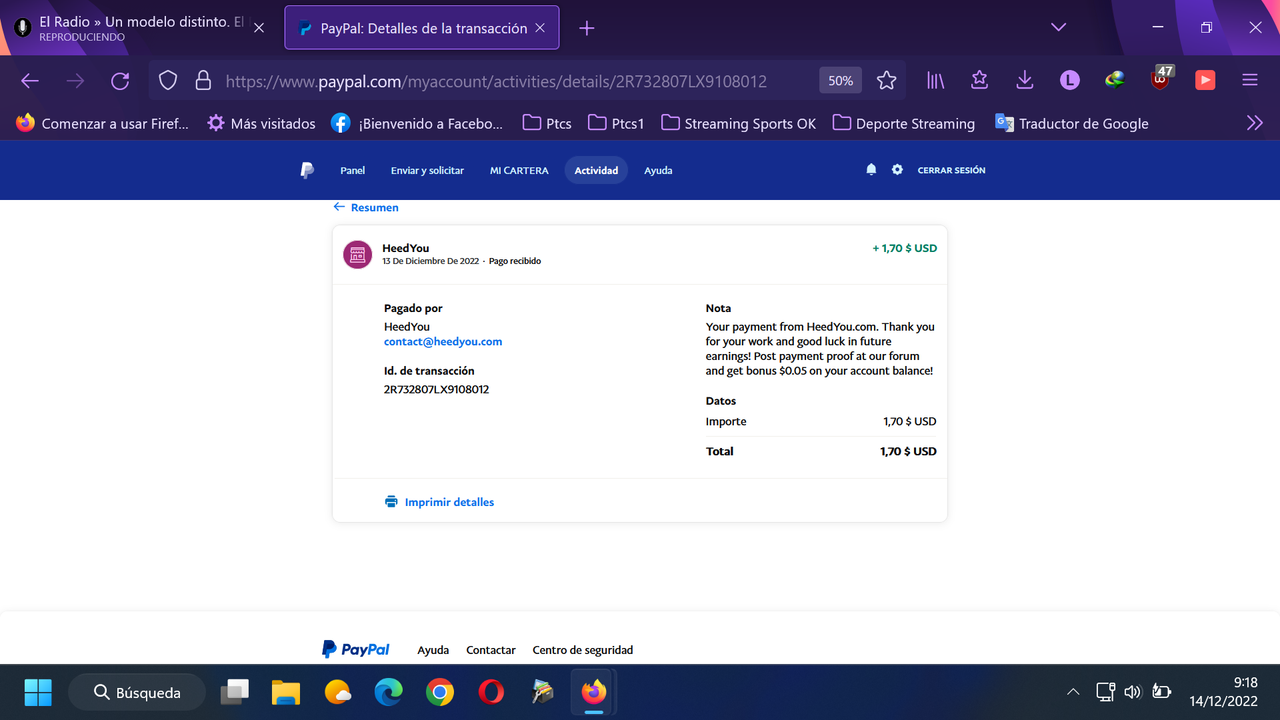The height and width of the screenshot is (720, 1280).
Task: Open the starred bookmarks toolbar icon
Action: point(979,81)
